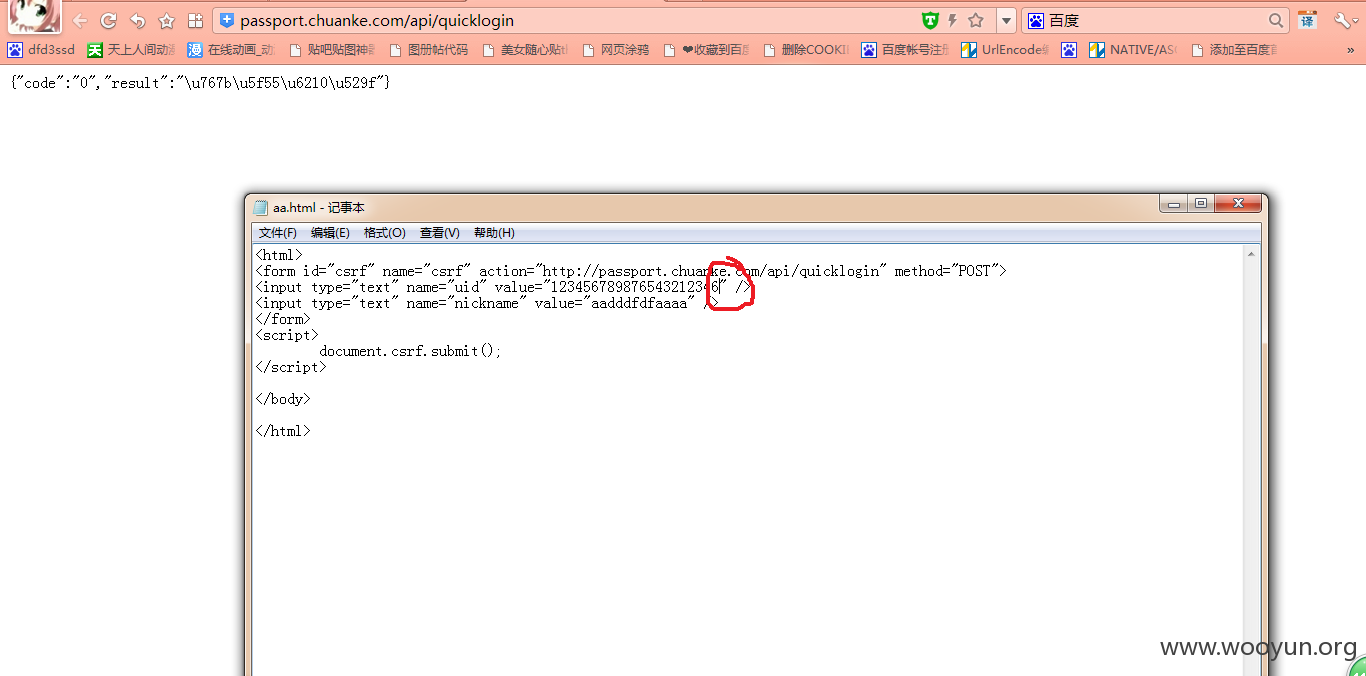Click the "</script>" closing line
Image resolution: width=1366 pixels, height=676 pixels.
pyautogui.click(x=291, y=367)
